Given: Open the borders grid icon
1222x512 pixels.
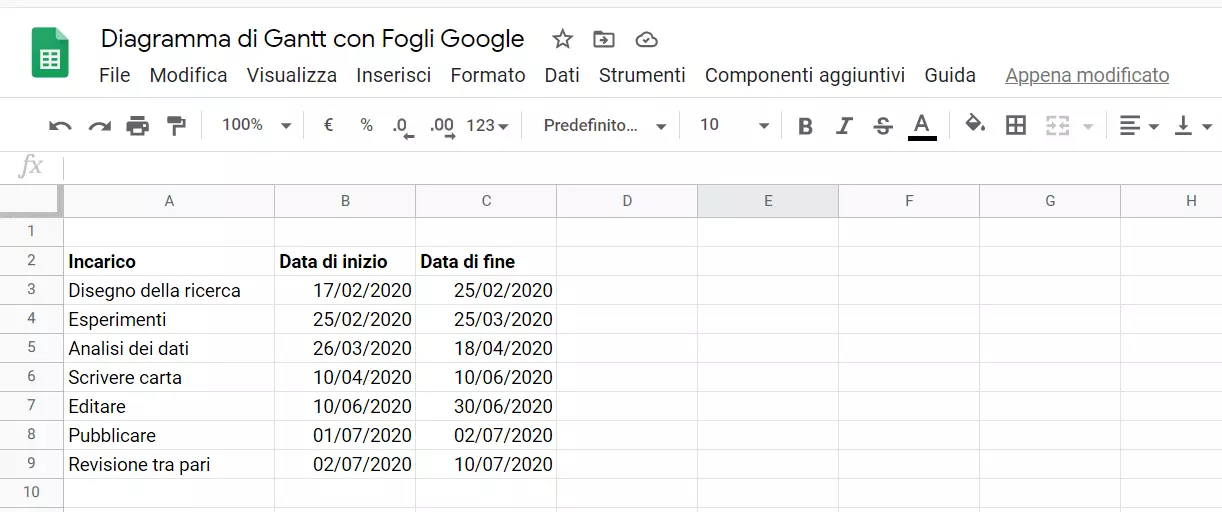Looking at the screenshot, I should coord(1016,125).
